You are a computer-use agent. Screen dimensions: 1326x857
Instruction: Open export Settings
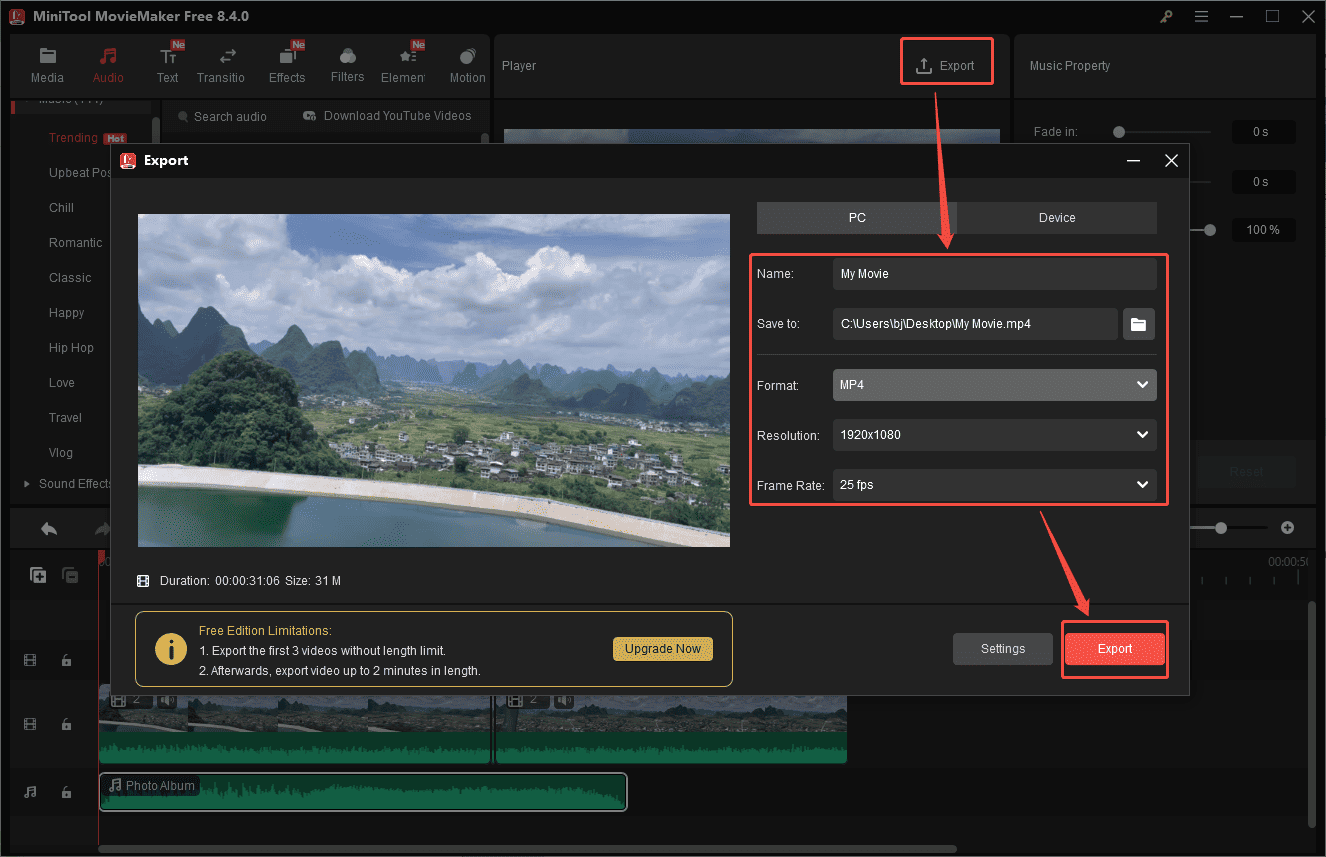point(1002,648)
